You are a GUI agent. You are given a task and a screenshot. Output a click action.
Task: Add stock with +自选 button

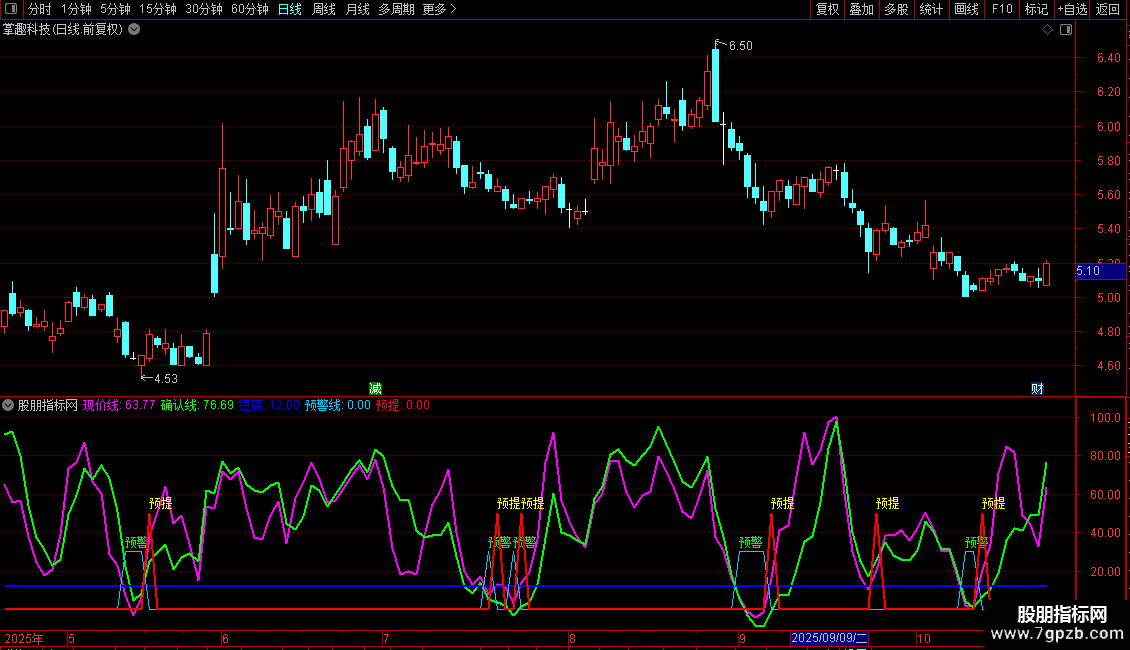(x=1072, y=9)
